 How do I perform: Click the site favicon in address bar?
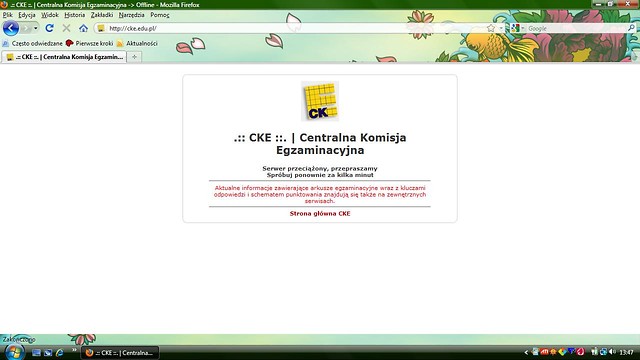click(x=101, y=28)
